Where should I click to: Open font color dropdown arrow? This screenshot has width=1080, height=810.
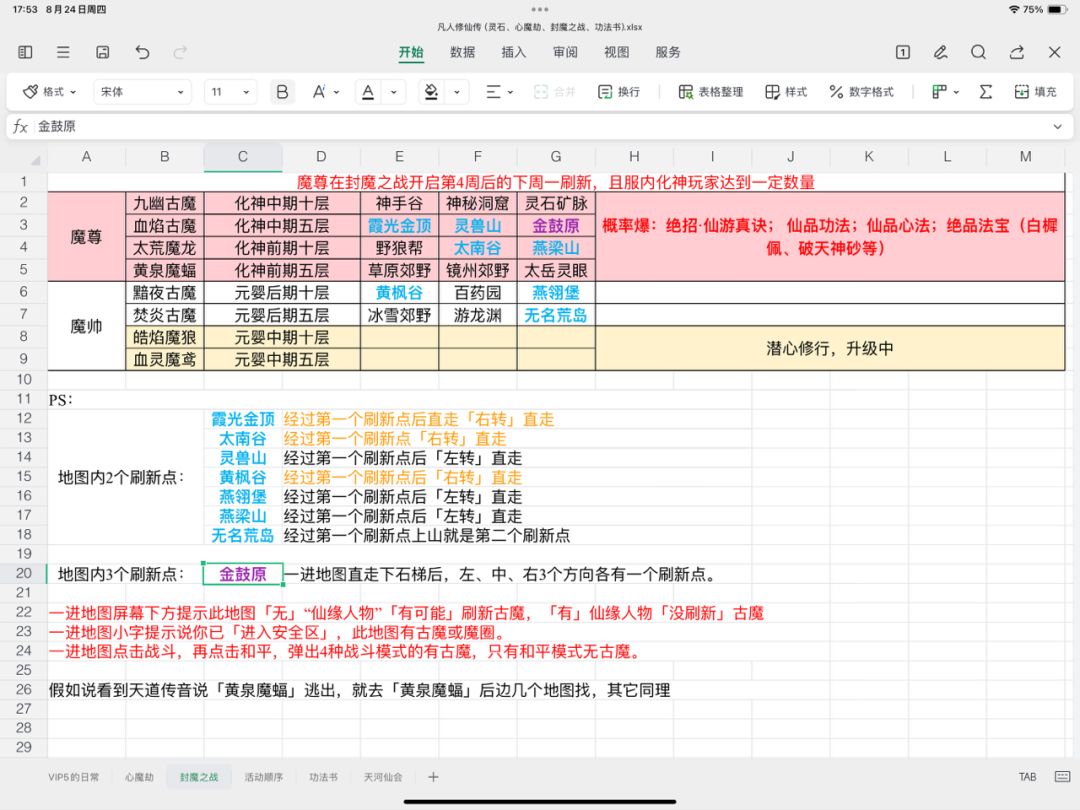pyautogui.click(x=392, y=92)
